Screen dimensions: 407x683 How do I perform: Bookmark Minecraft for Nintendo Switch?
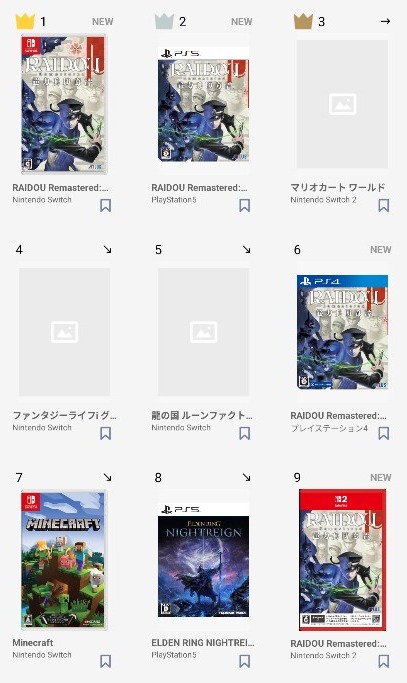pyautogui.click(x=105, y=661)
